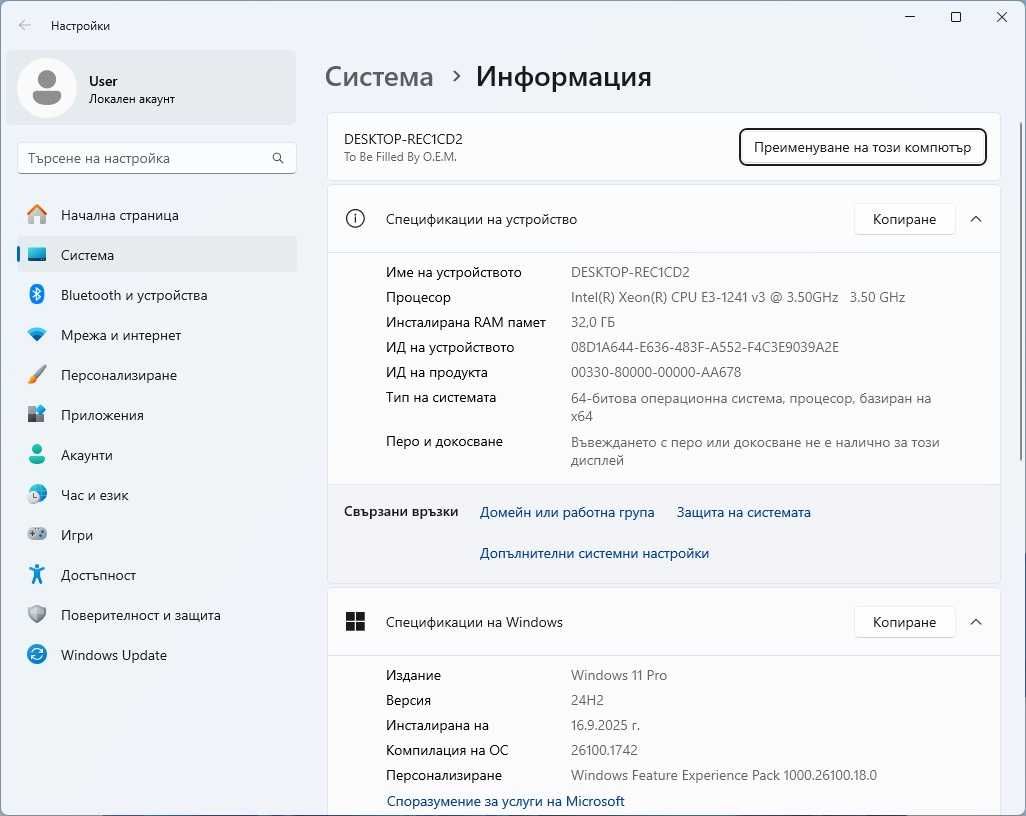Open Начална страница in the sidebar
Viewport: 1026px width, 816px height.
(x=157, y=215)
